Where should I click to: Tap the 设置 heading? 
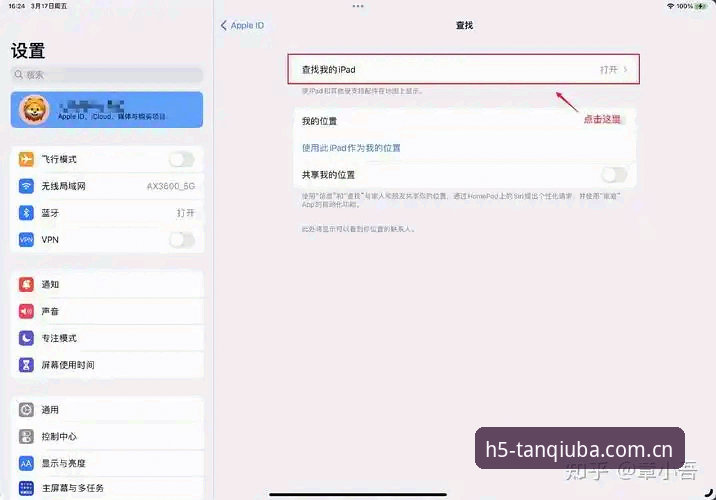pyautogui.click(x=28, y=51)
